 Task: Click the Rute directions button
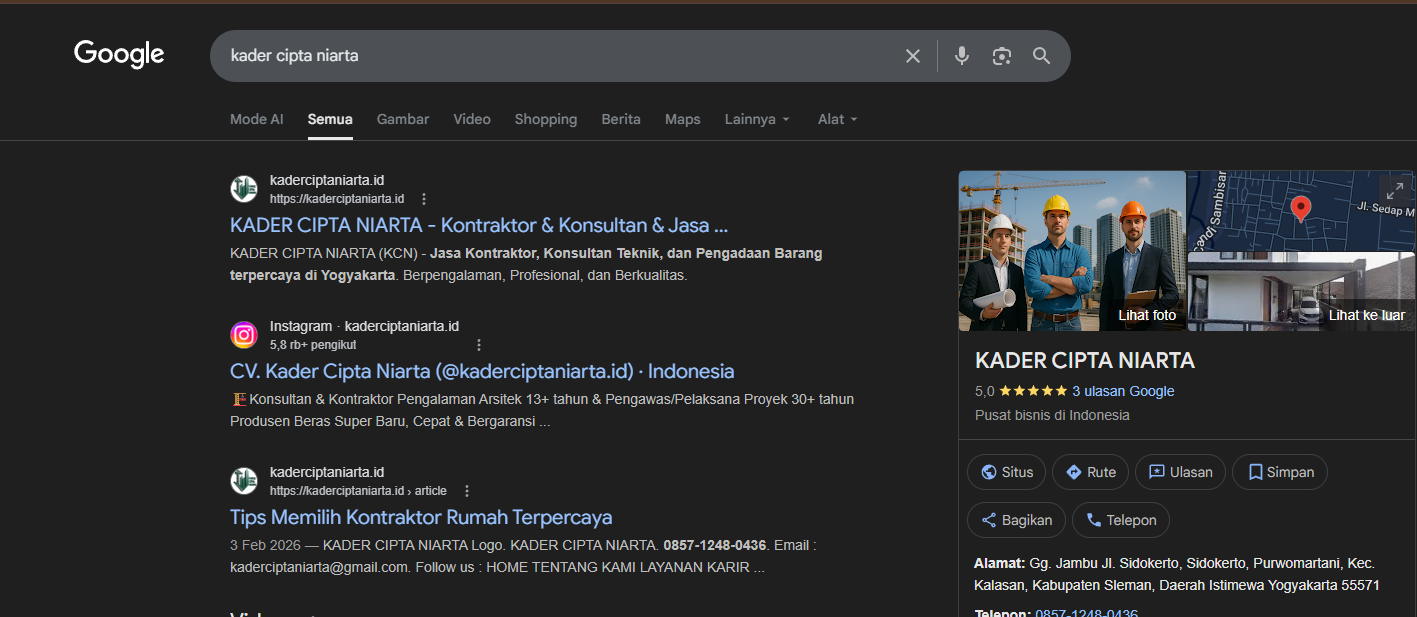[x=1091, y=472]
